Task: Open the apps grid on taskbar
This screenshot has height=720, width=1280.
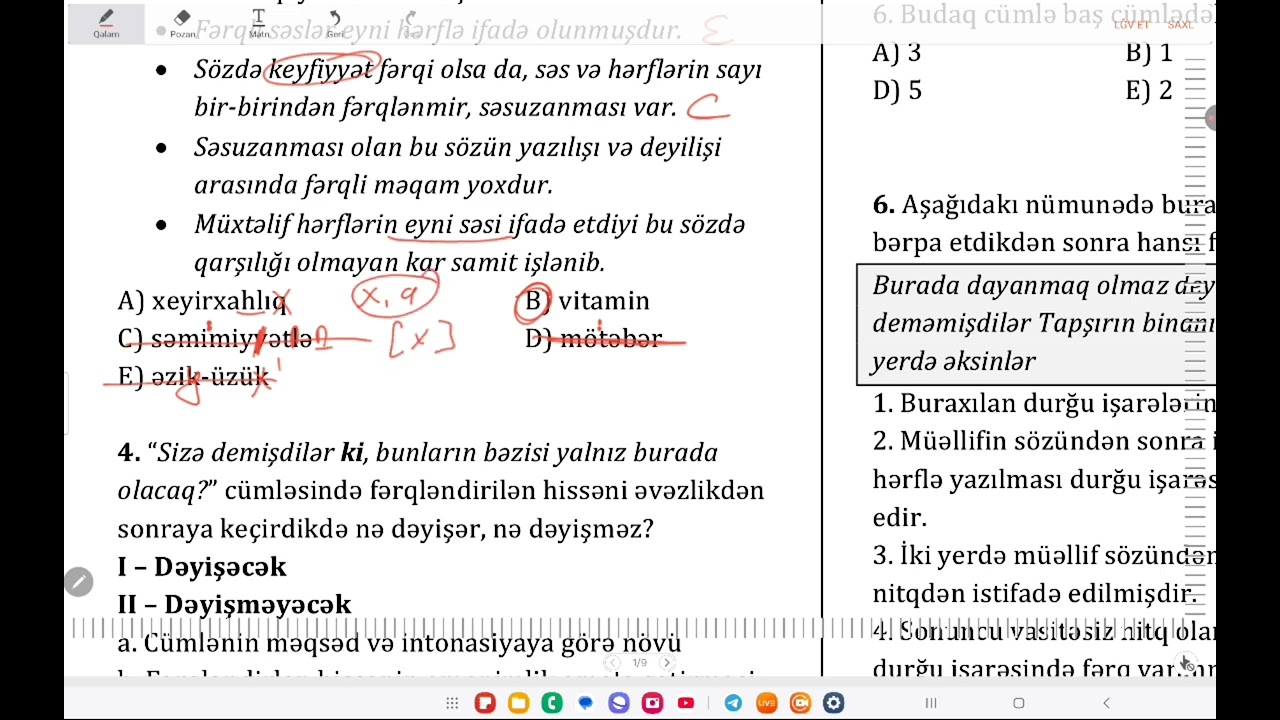Action: tap(452, 703)
